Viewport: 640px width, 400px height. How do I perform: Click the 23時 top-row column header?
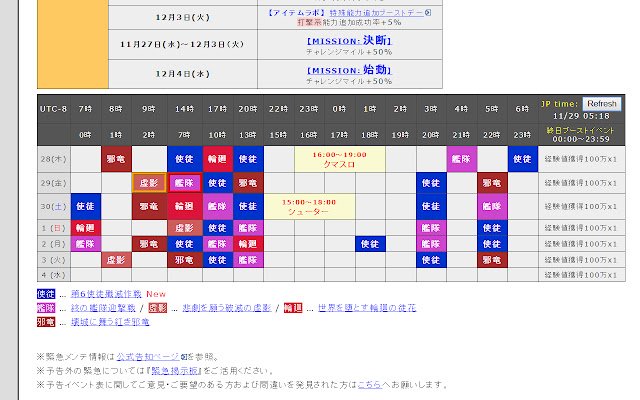click(x=309, y=109)
